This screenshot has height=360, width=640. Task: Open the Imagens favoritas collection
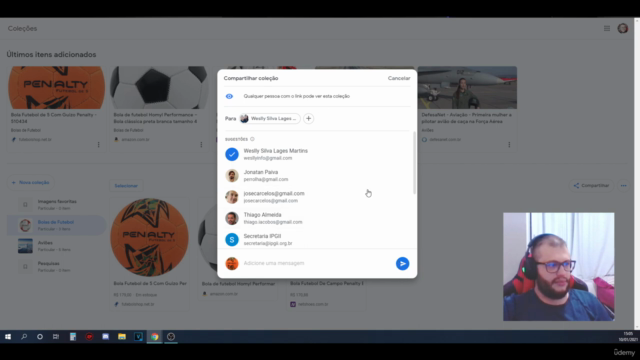(56, 204)
